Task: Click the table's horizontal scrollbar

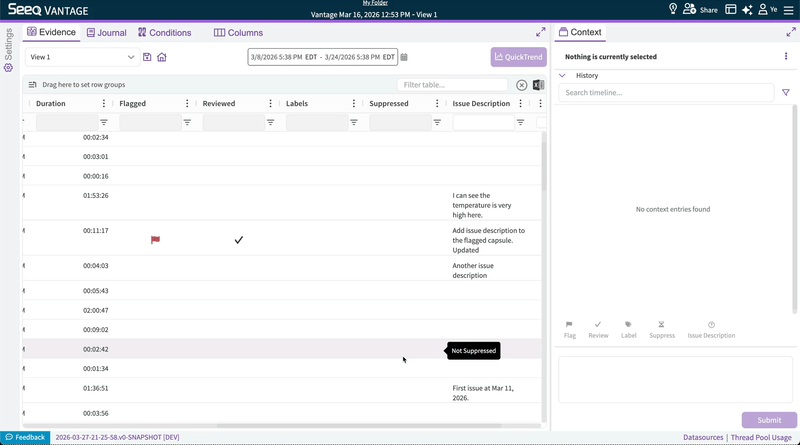Action: (359, 426)
